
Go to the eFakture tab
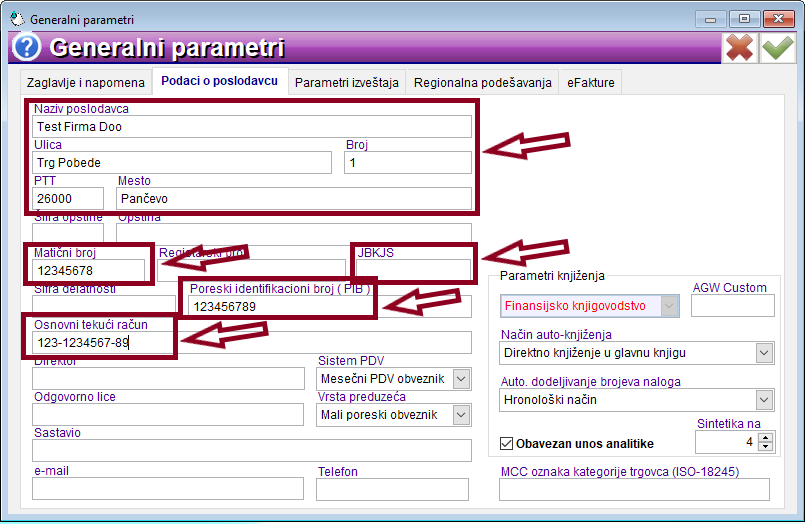coord(591,82)
